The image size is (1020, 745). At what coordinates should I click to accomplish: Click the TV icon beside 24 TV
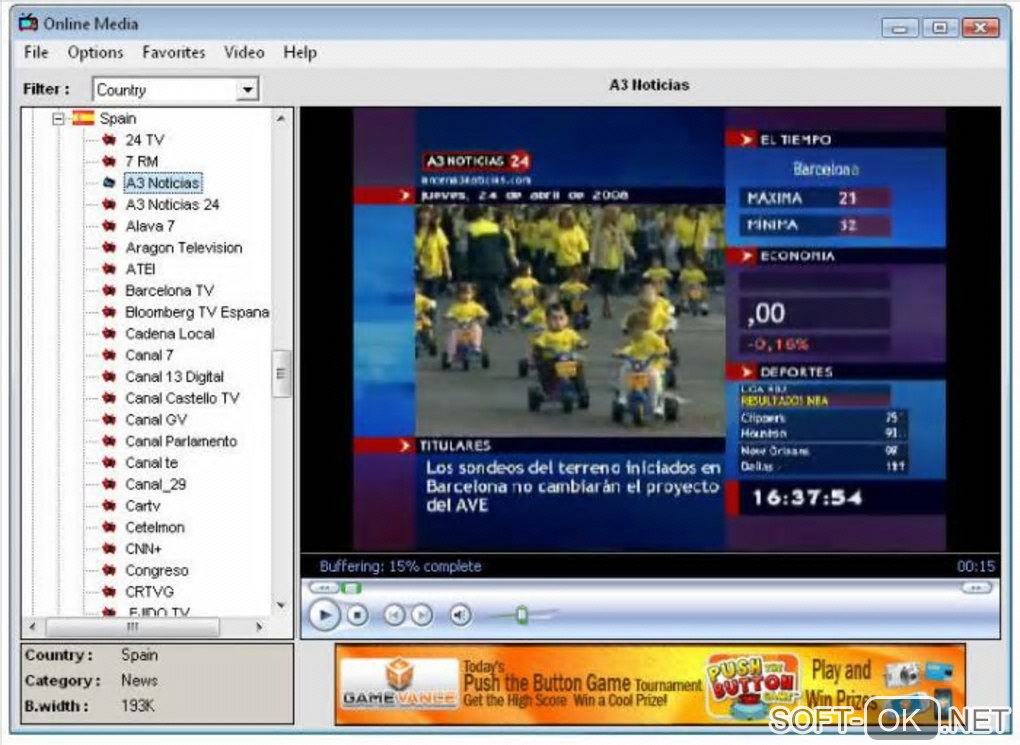coord(109,140)
